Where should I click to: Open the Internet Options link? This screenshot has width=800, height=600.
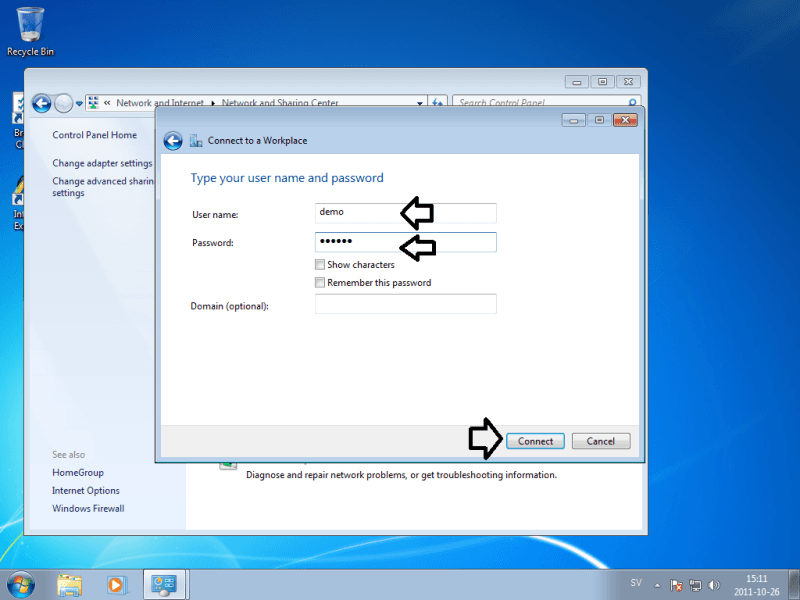pyautogui.click(x=86, y=491)
